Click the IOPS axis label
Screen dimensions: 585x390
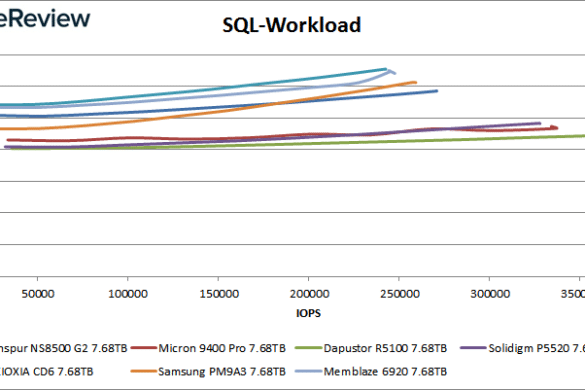308,313
